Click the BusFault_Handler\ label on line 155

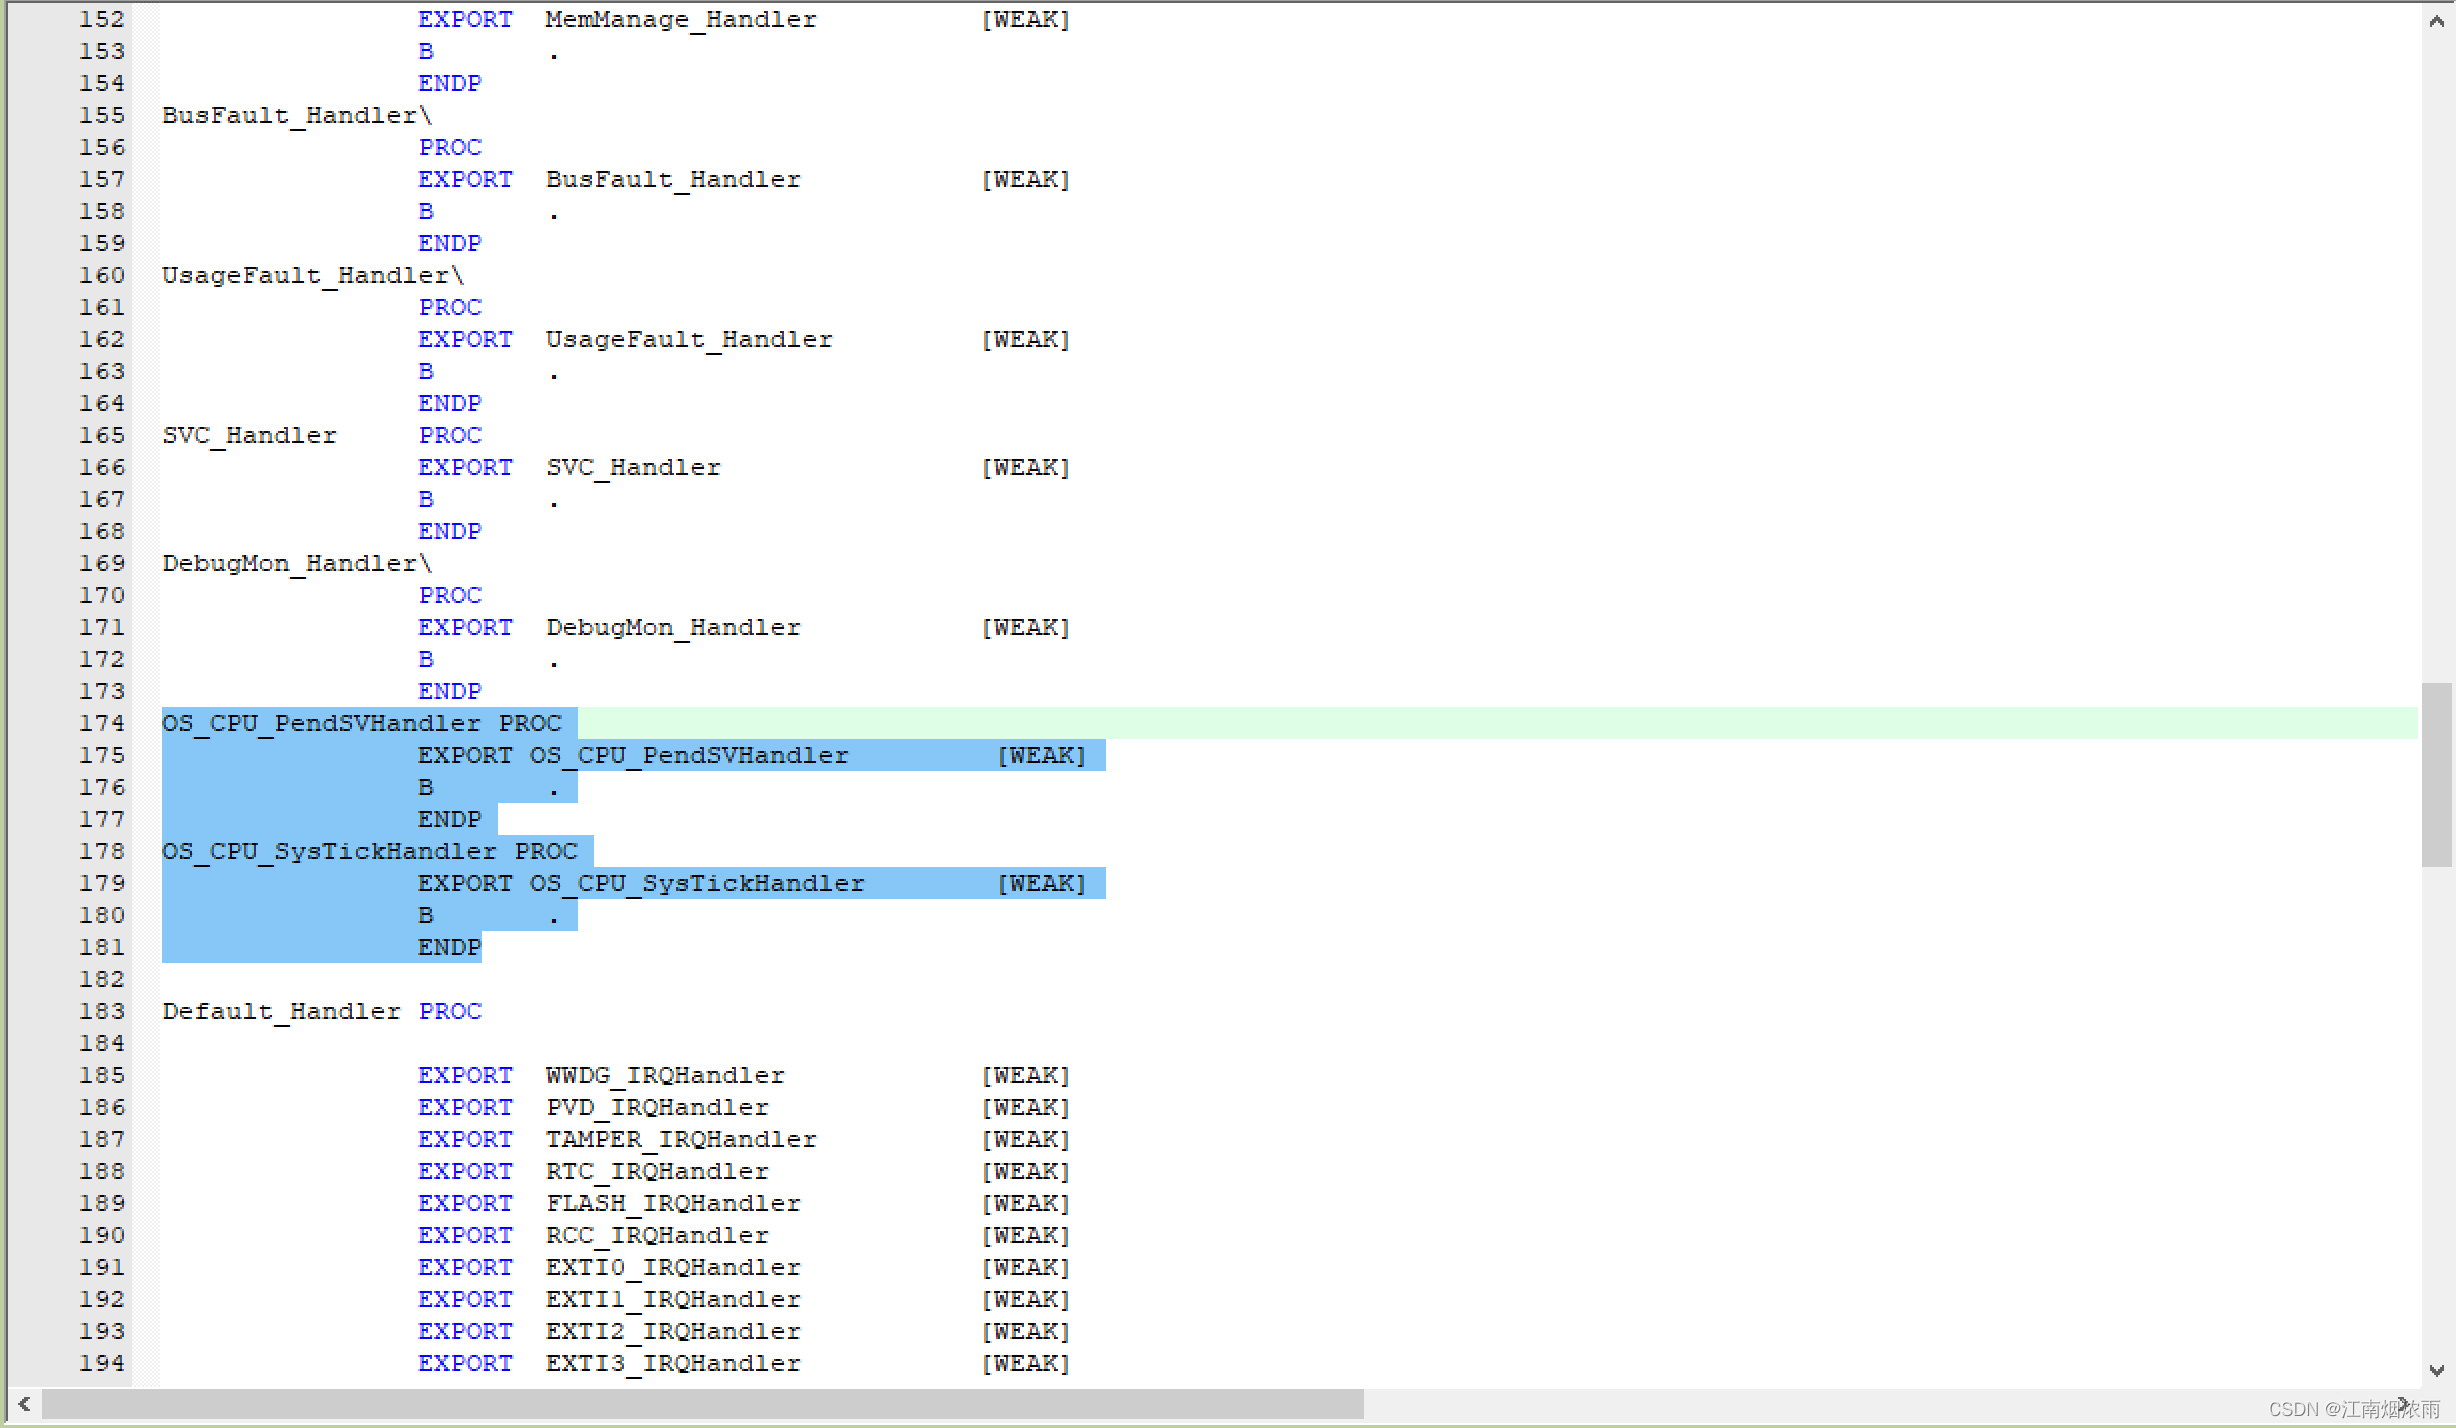pyautogui.click(x=297, y=116)
